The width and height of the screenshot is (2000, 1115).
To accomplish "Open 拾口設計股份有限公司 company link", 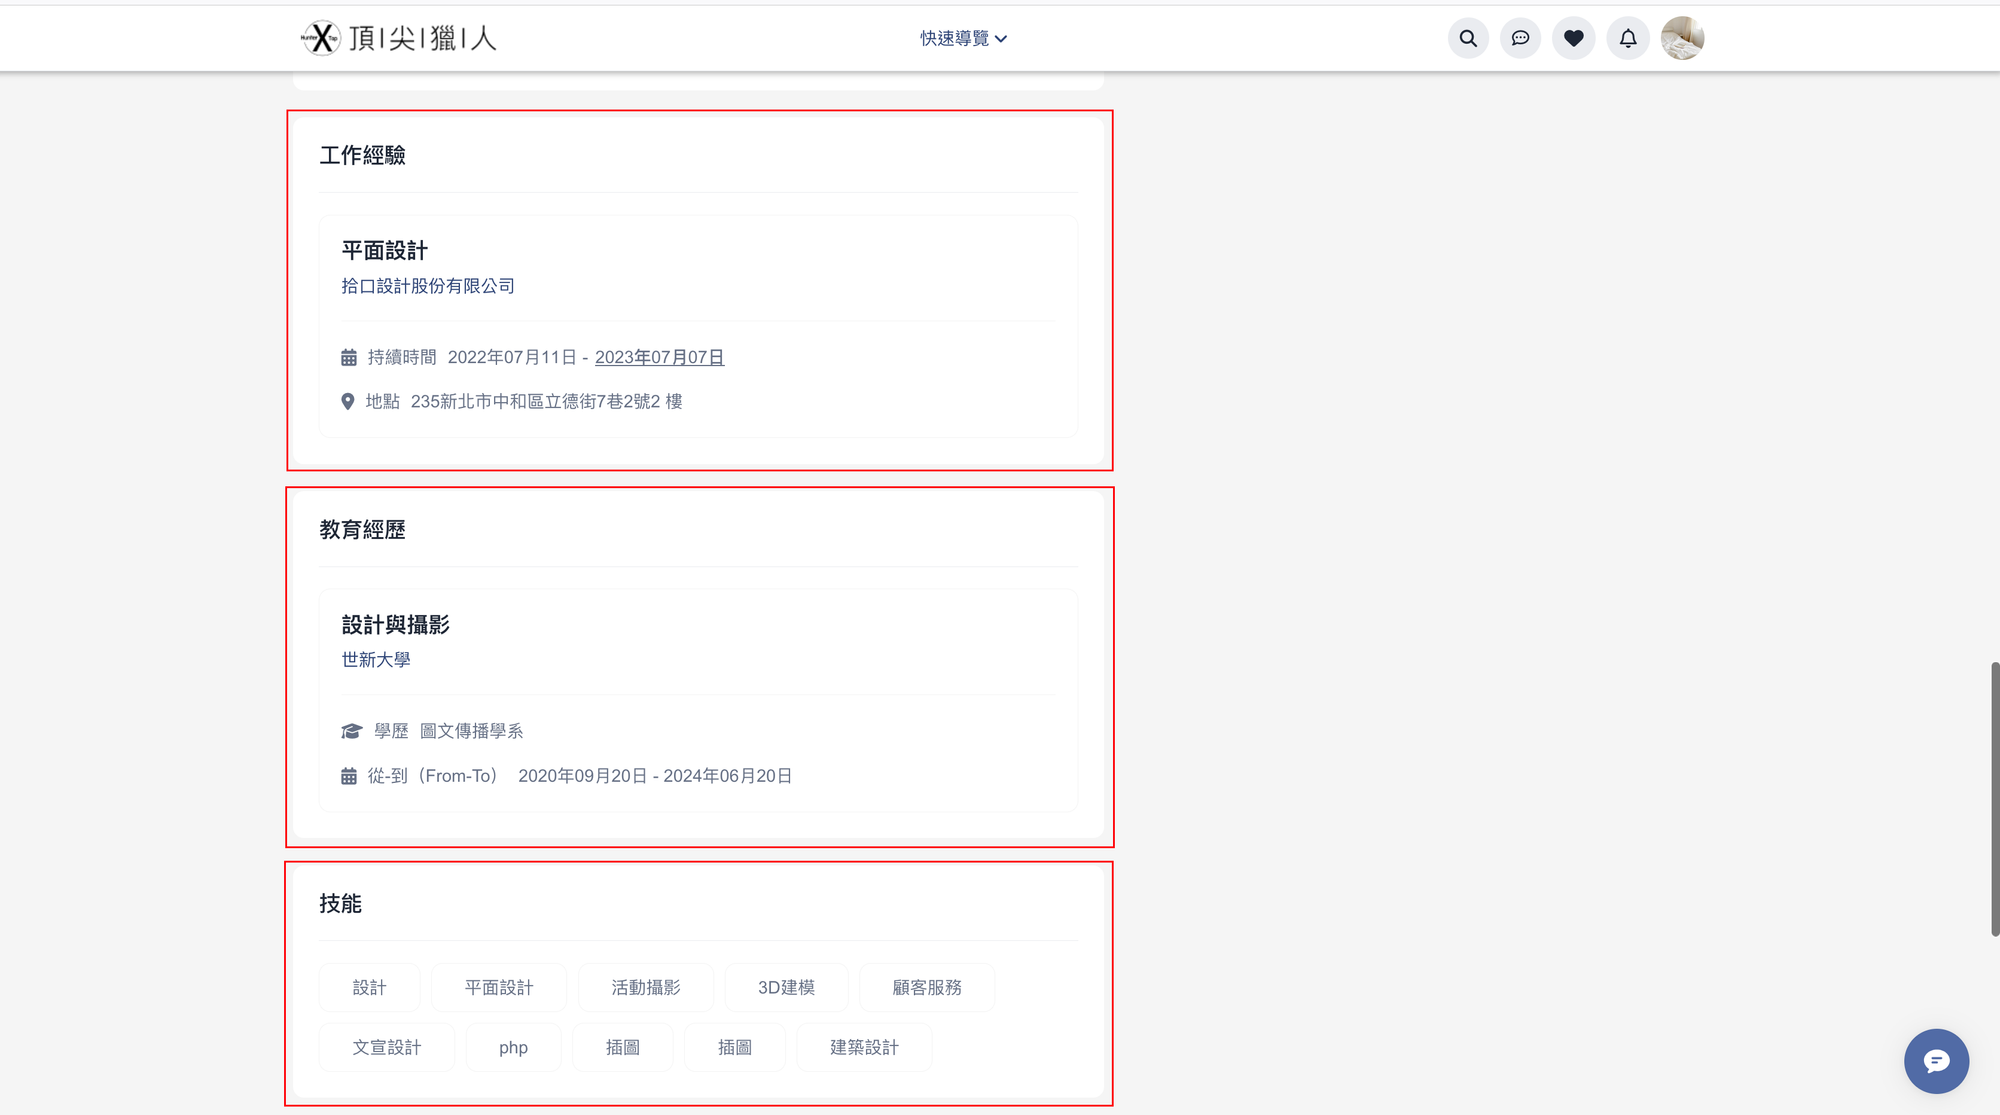I will (428, 286).
